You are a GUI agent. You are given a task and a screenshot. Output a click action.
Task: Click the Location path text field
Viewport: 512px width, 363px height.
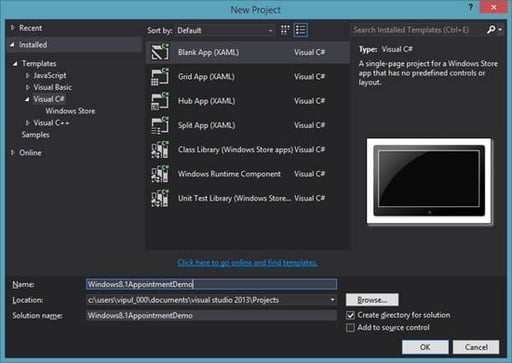tap(207, 300)
